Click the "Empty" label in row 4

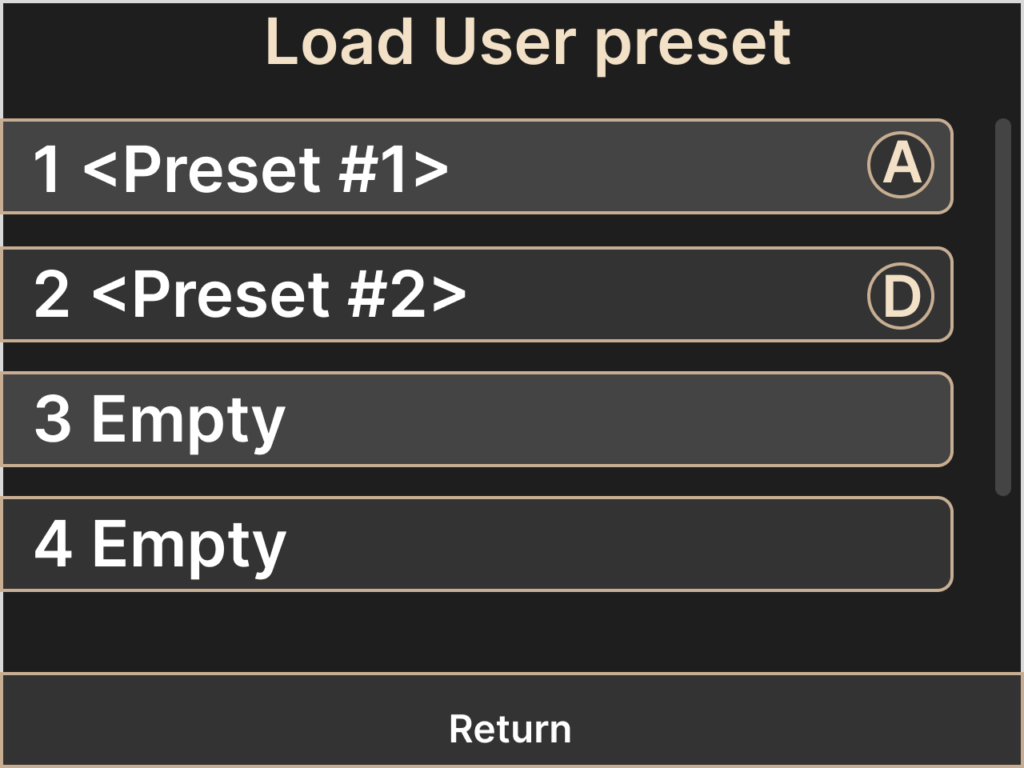tap(188, 546)
